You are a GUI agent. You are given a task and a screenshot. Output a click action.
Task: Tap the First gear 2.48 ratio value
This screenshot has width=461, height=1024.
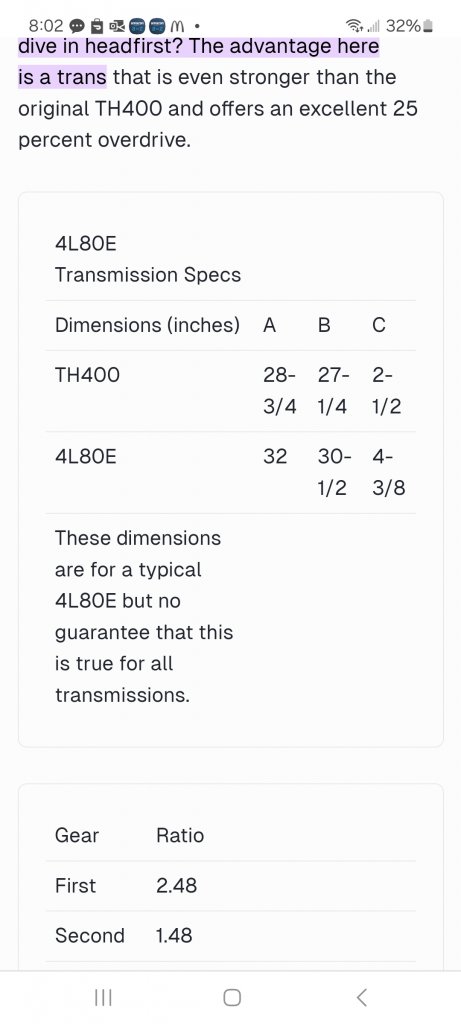(176, 886)
